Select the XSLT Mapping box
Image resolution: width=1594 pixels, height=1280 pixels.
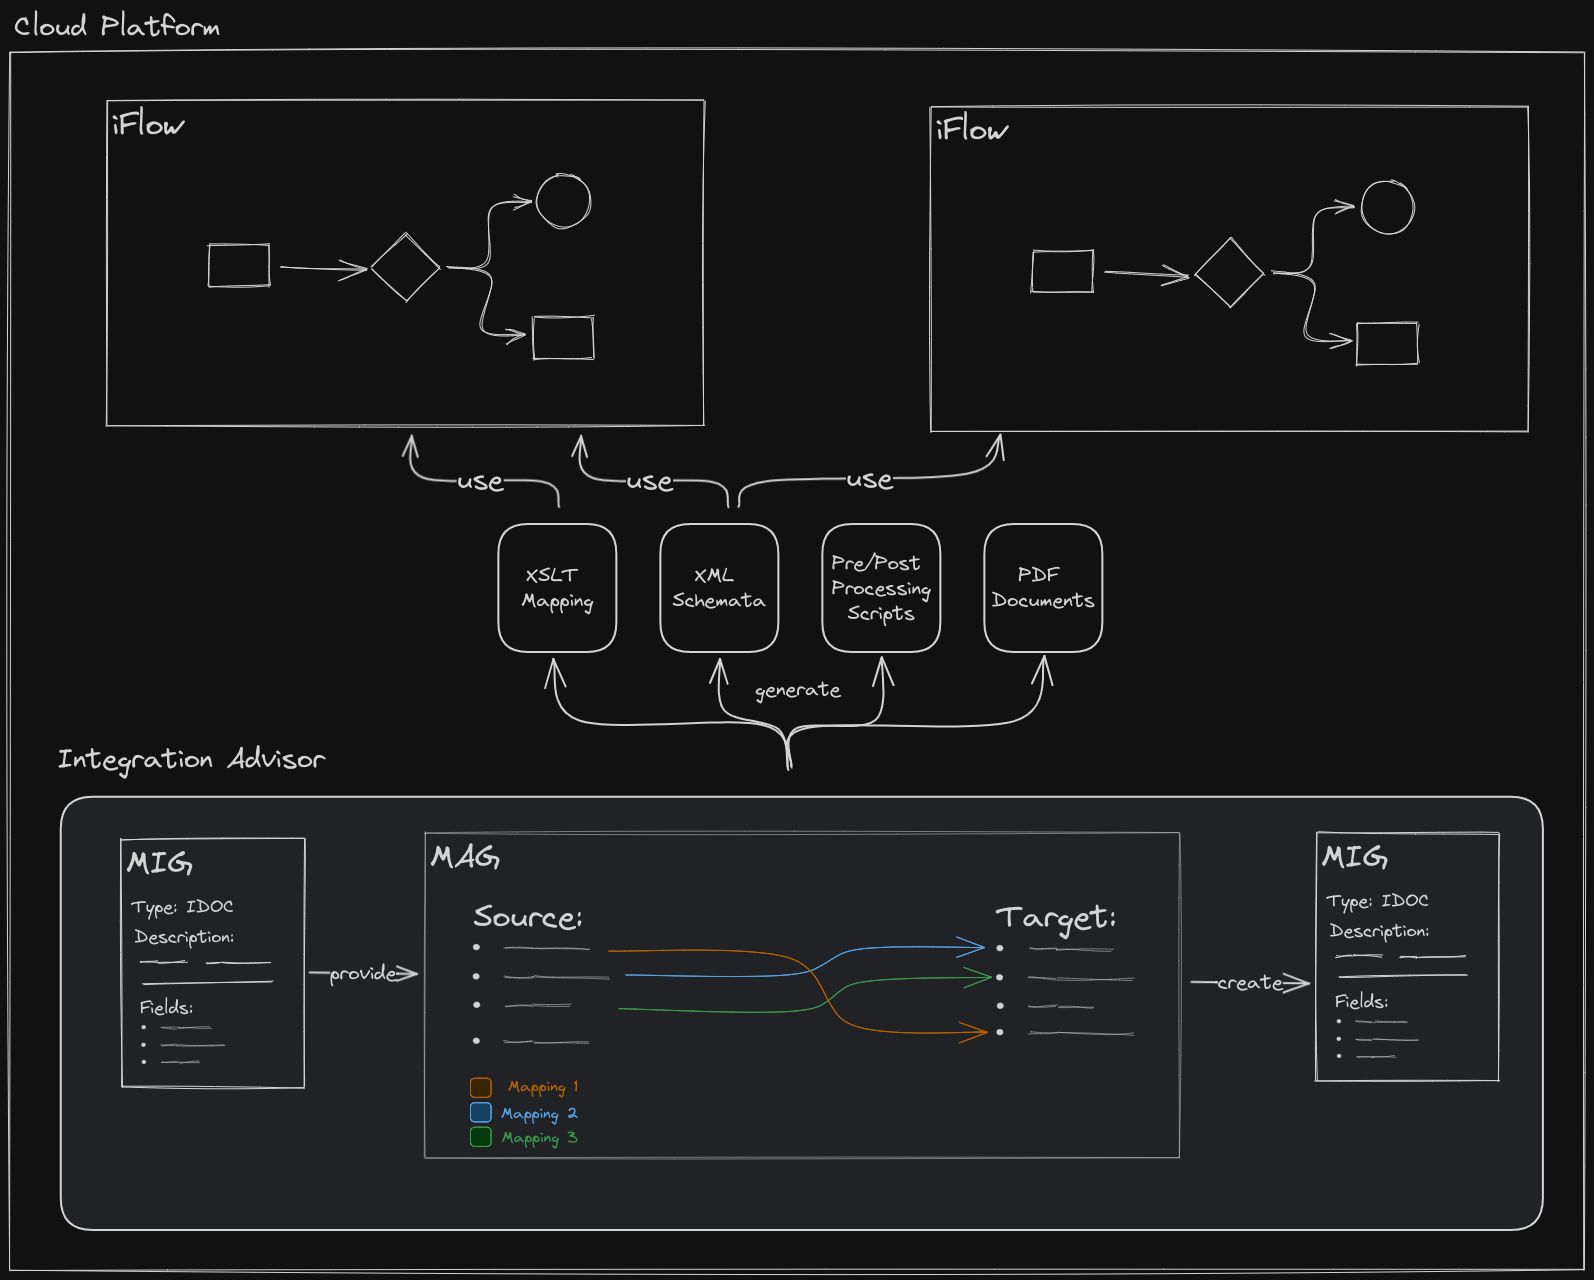(x=557, y=588)
